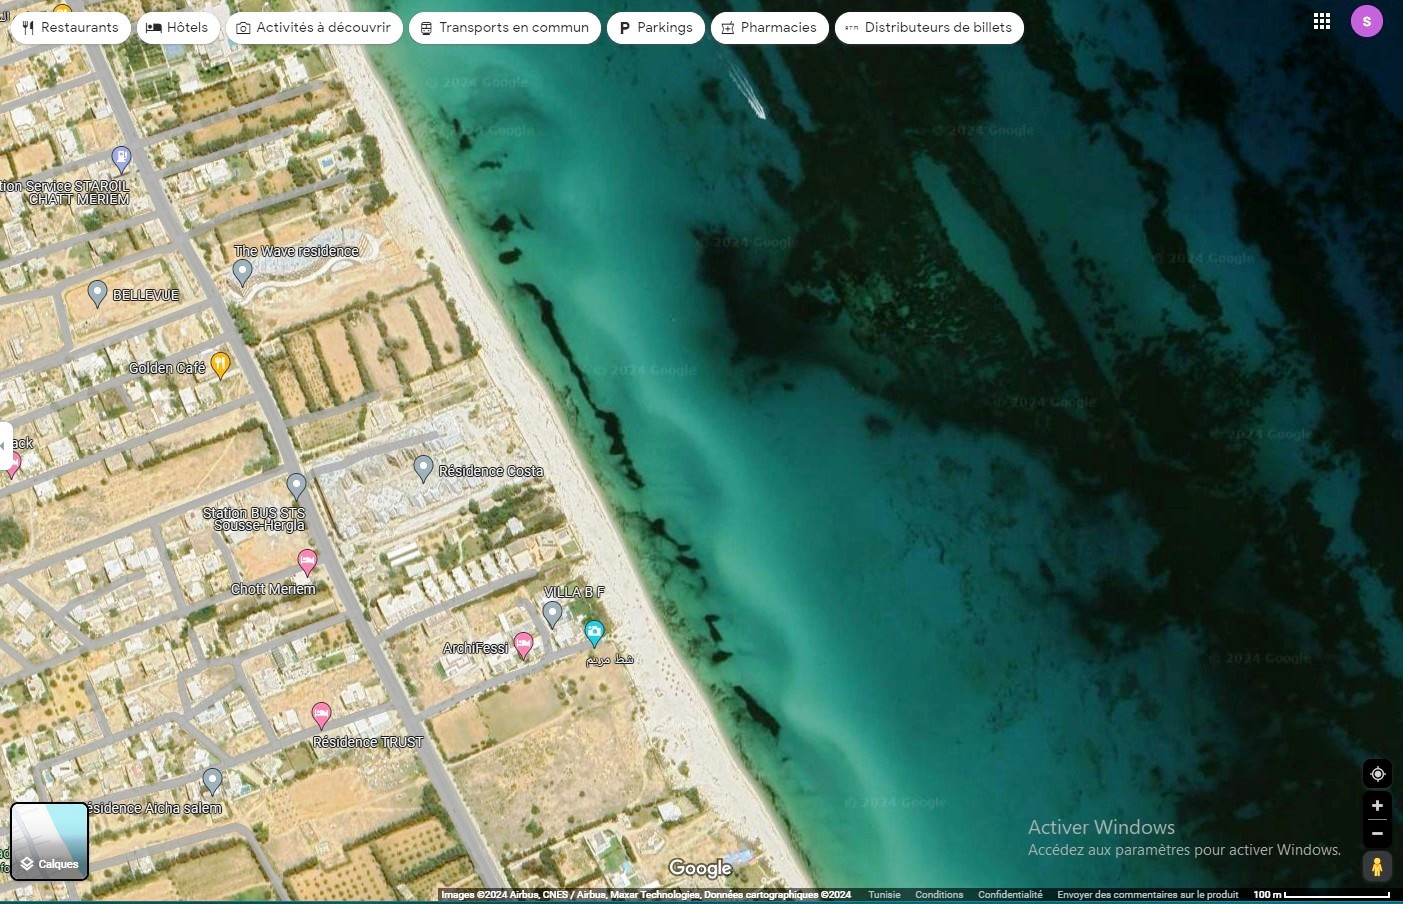The height and width of the screenshot is (904, 1403).
Task: Zoom in on the map
Action: (1377, 806)
